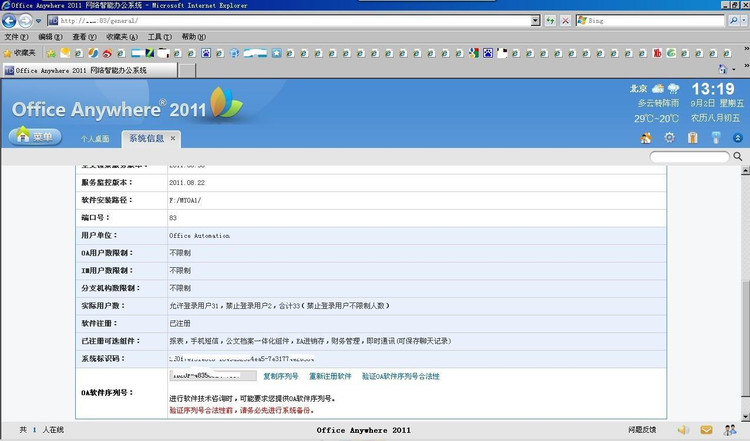Open the envelope messages icon in the status bar

(x=706, y=430)
